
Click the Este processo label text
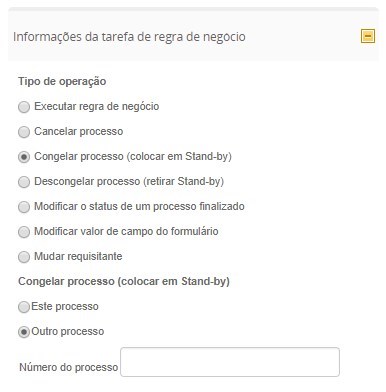pyautogui.click(x=65, y=307)
